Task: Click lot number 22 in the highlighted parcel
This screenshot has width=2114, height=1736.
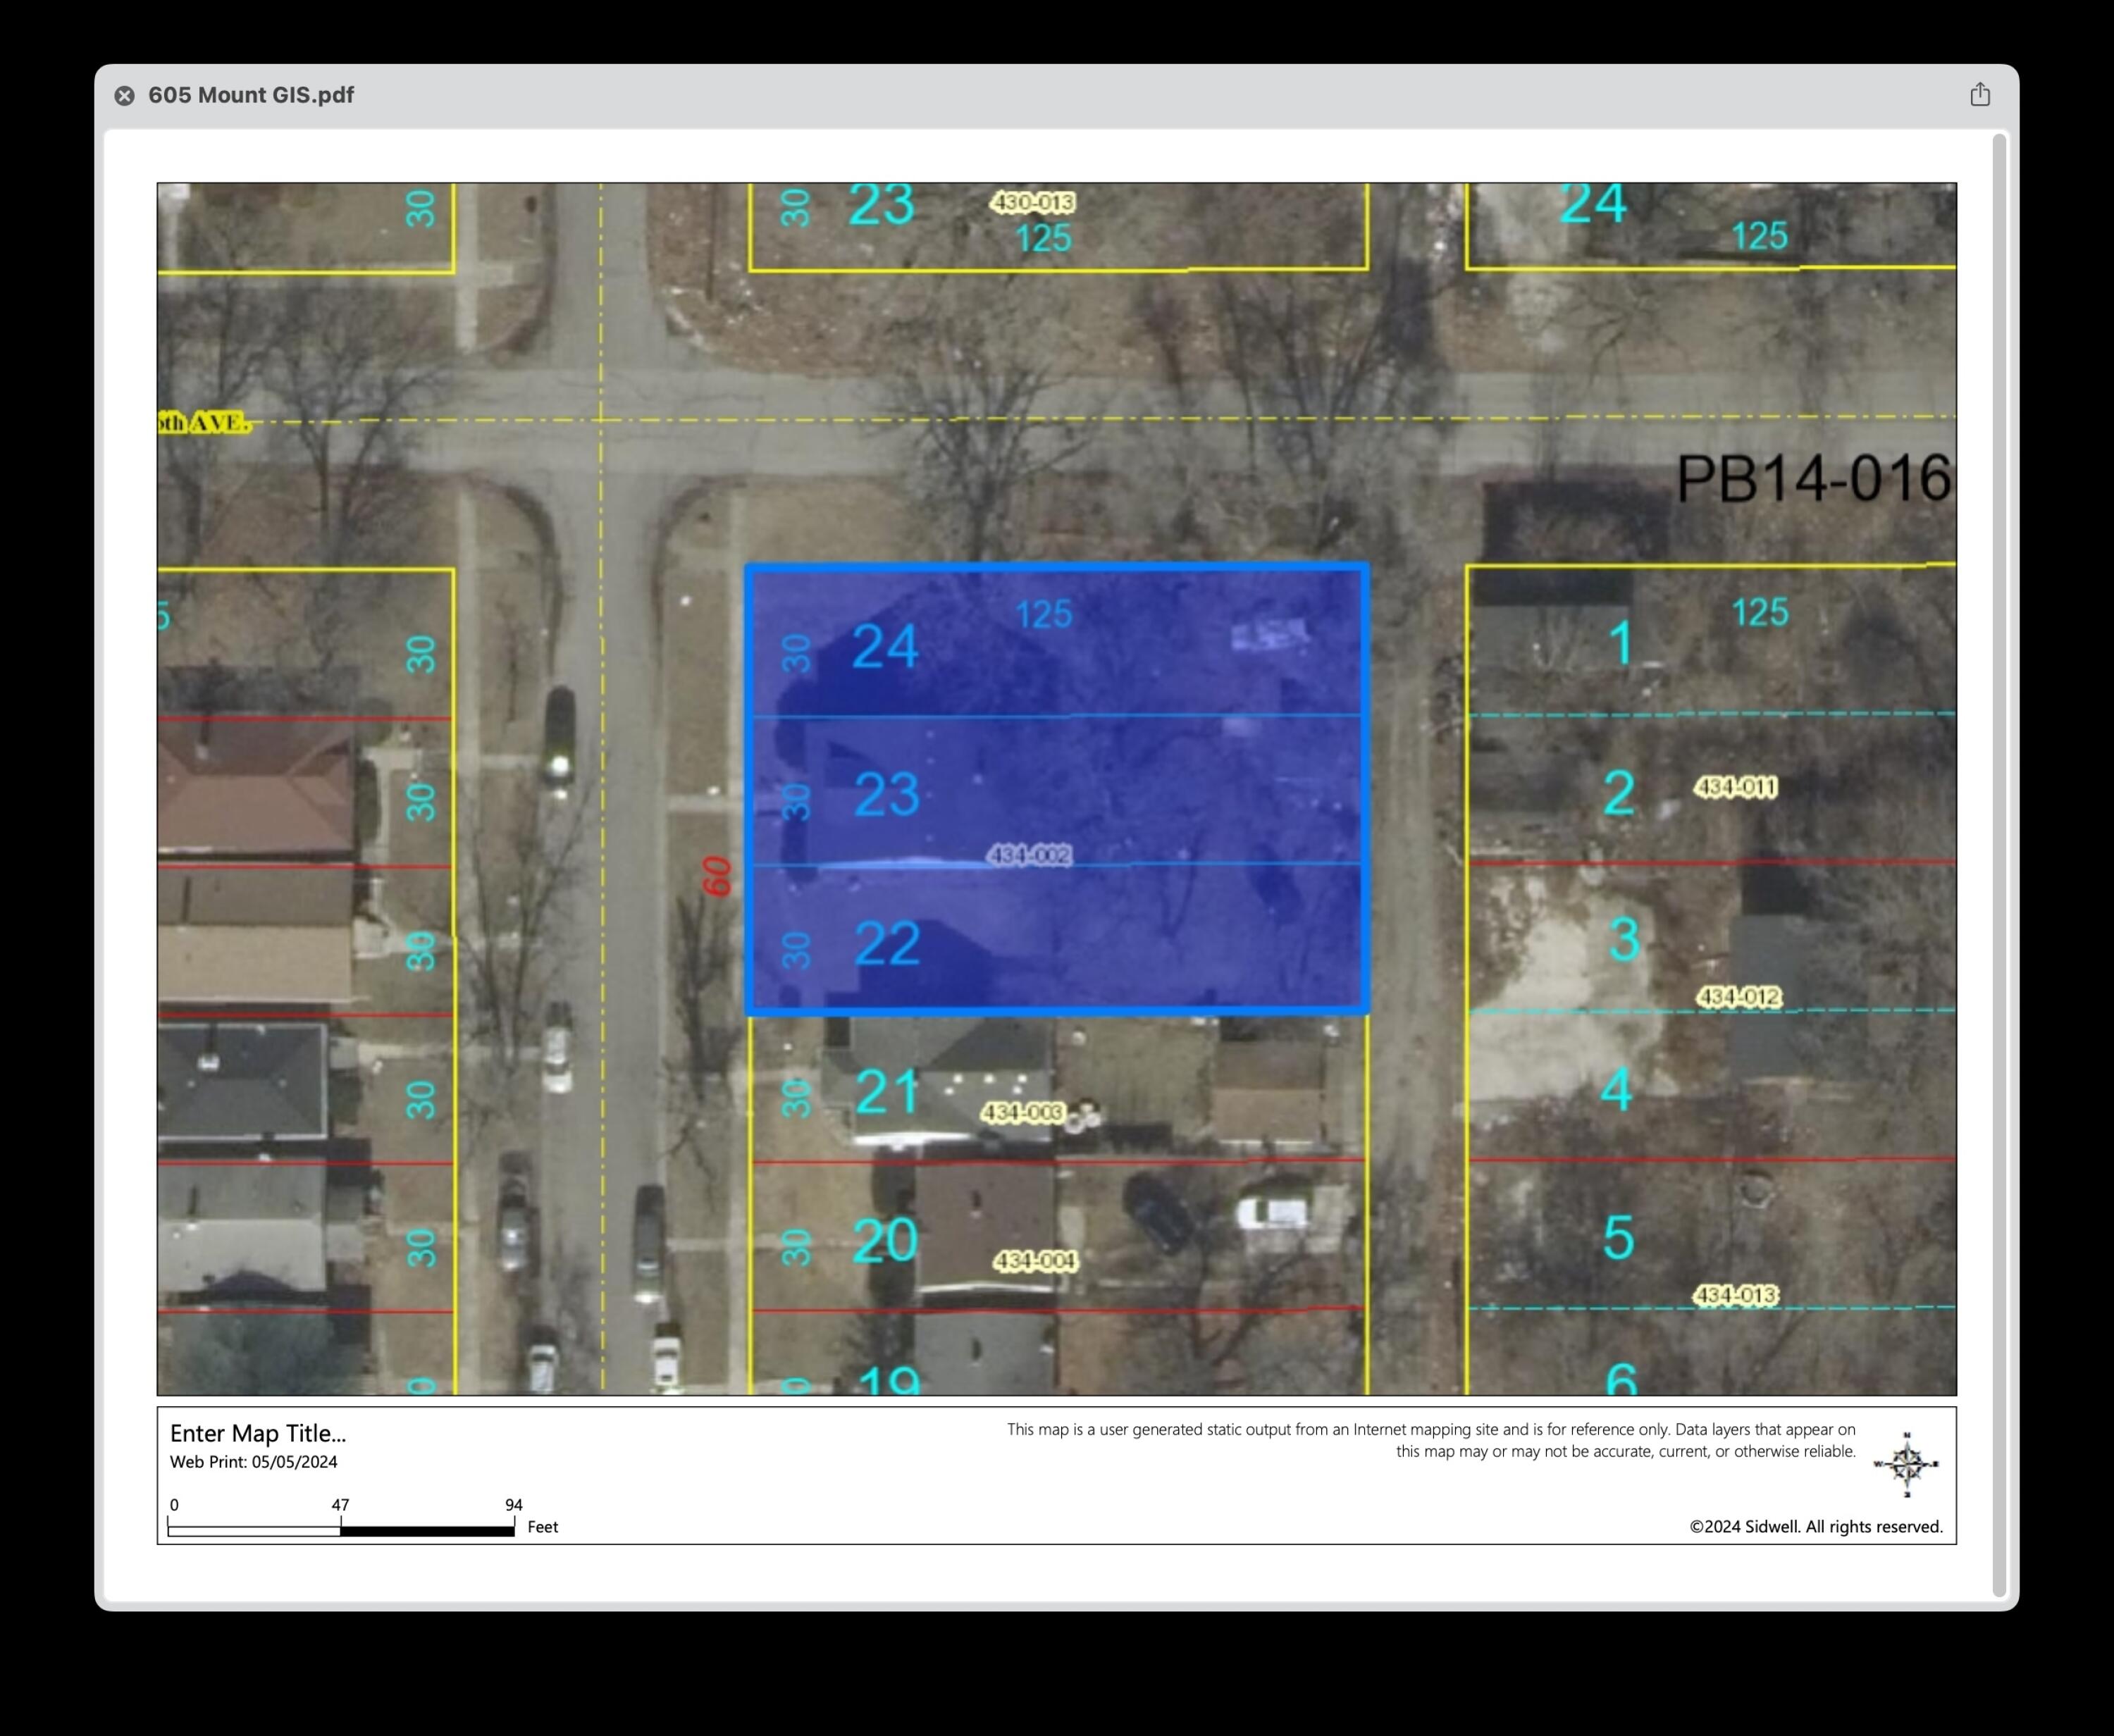Action: tap(887, 944)
